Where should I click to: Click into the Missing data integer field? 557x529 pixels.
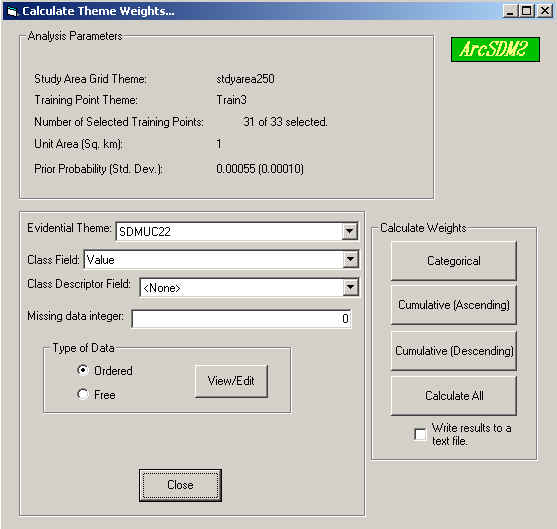(x=242, y=319)
